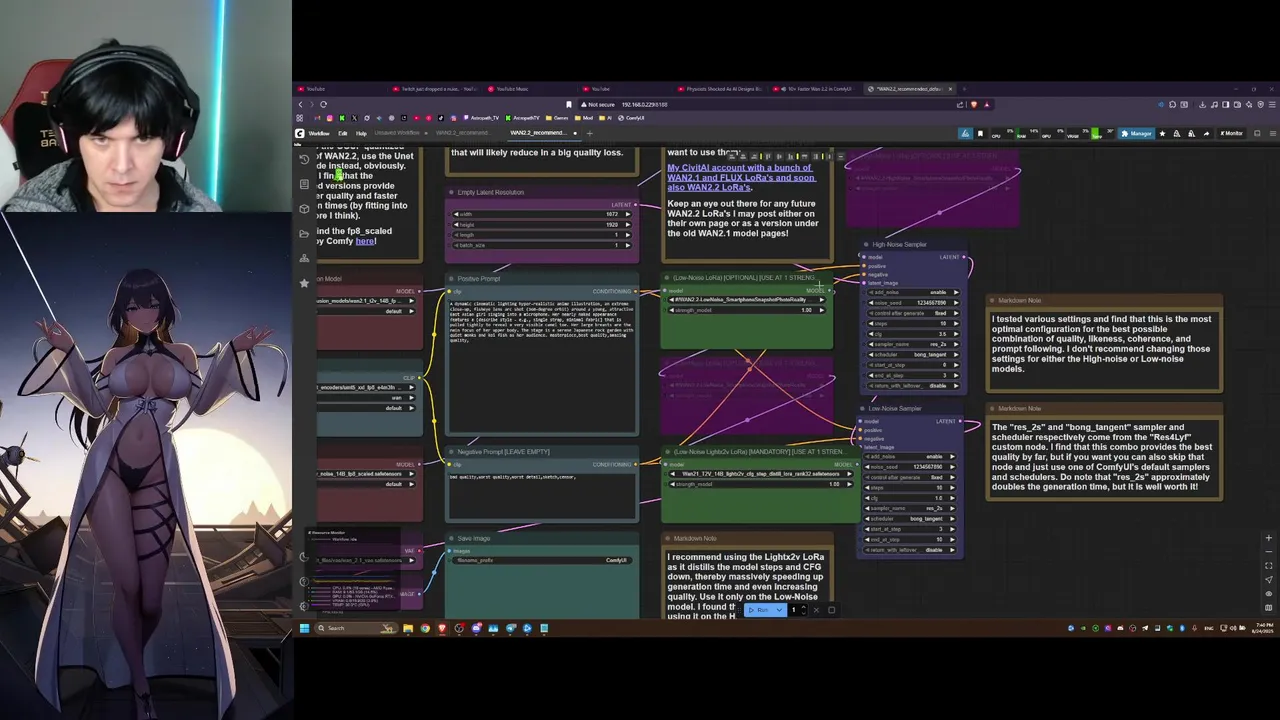Toggle the minimap icon on the canvas
This screenshot has width=1280, height=720.
pos(1269,606)
